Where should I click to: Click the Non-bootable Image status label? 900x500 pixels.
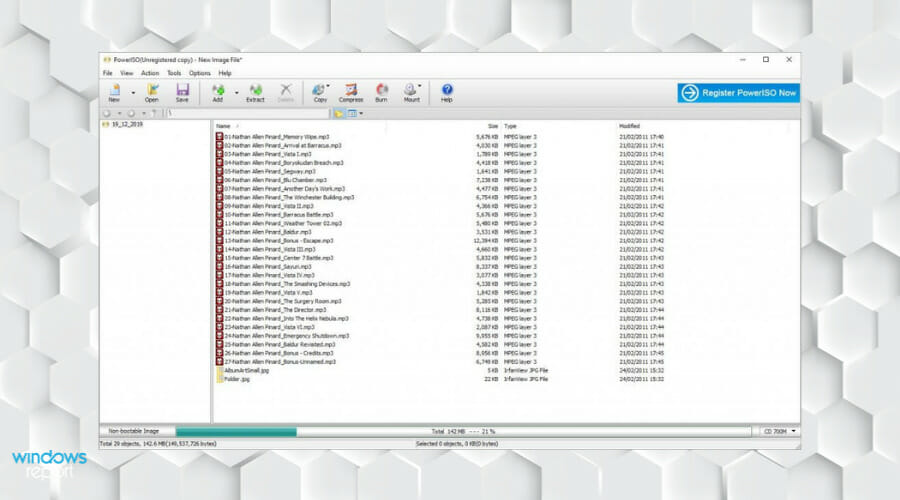click(x=134, y=431)
